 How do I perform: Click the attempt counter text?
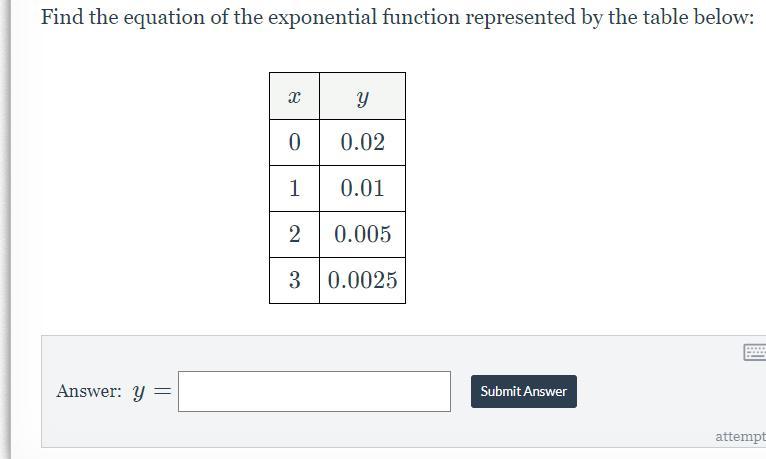tap(739, 436)
